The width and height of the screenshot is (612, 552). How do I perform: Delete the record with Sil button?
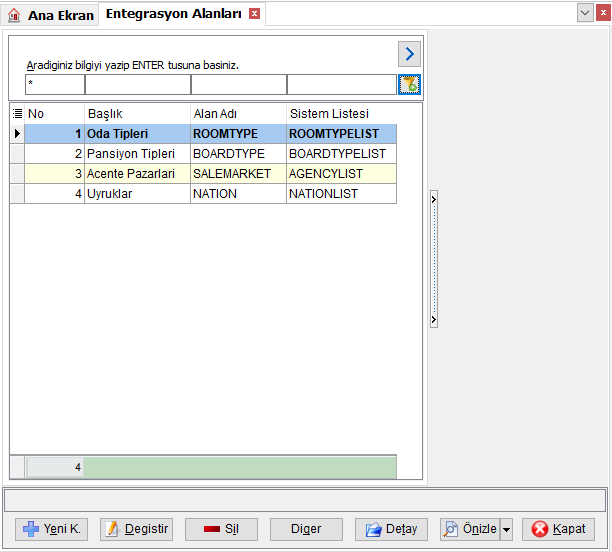pyautogui.click(x=221, y=529)
